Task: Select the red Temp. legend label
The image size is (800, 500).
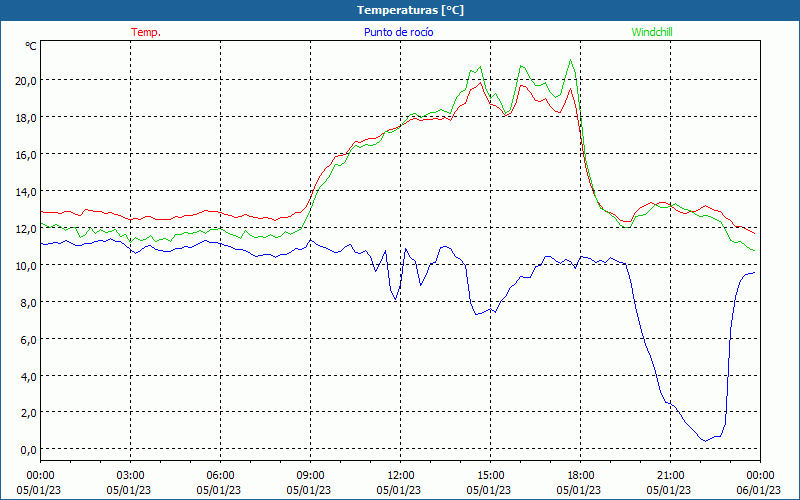Action: (x=146, y=32)
